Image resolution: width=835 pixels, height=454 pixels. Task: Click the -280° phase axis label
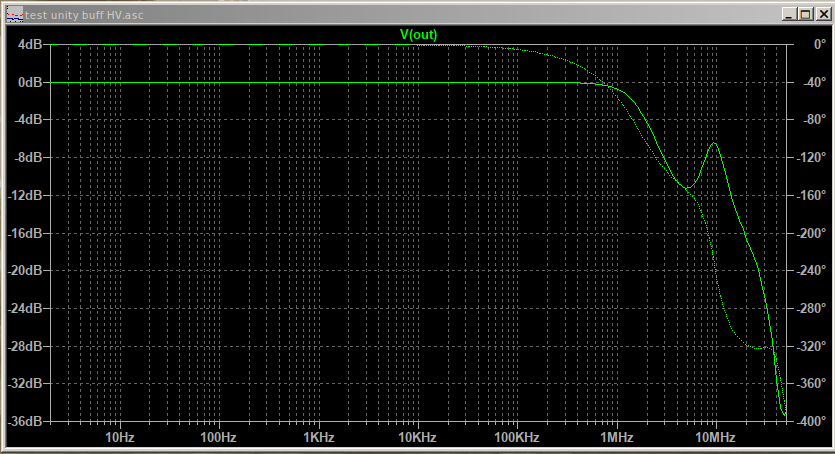click(x=811, y=308)
